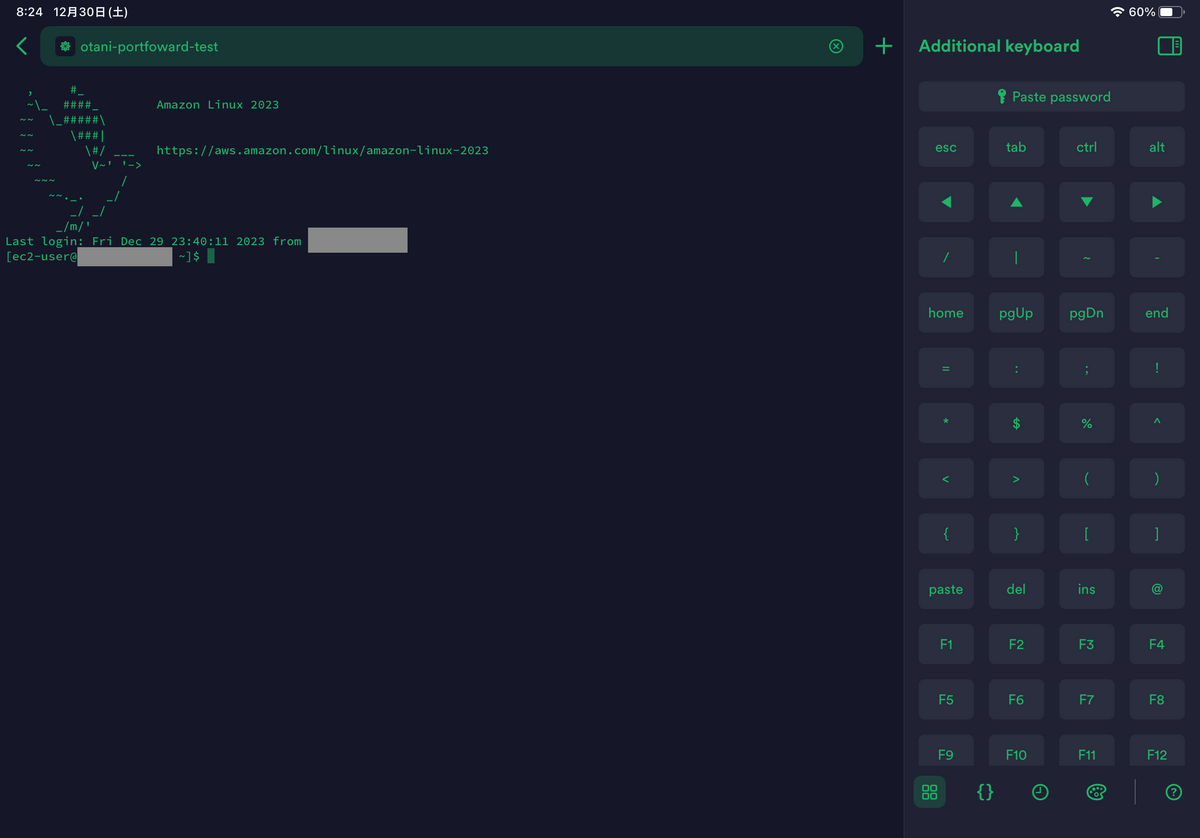The width and height of the screenshot is (1200, 838).
Task: Click the gear icon on otani-portfoward-test tab
Action: (64, 45)
